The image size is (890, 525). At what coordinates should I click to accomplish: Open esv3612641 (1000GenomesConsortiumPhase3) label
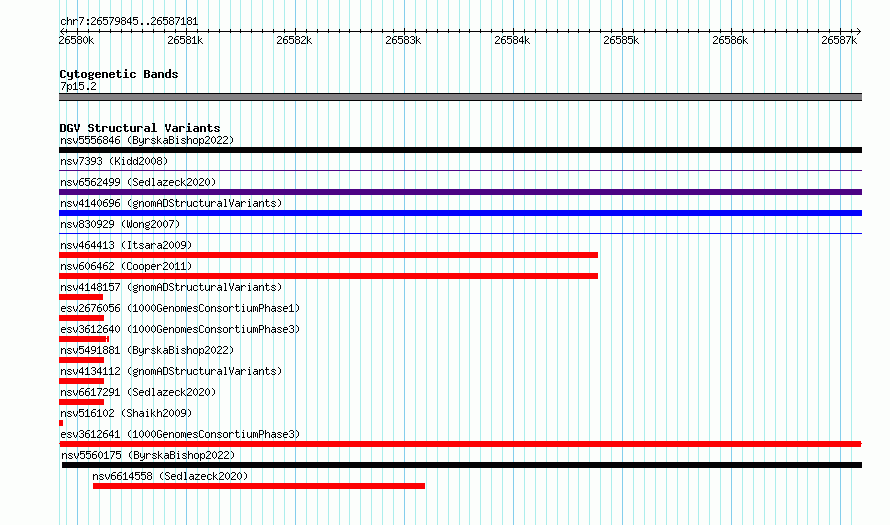(180, 434)
